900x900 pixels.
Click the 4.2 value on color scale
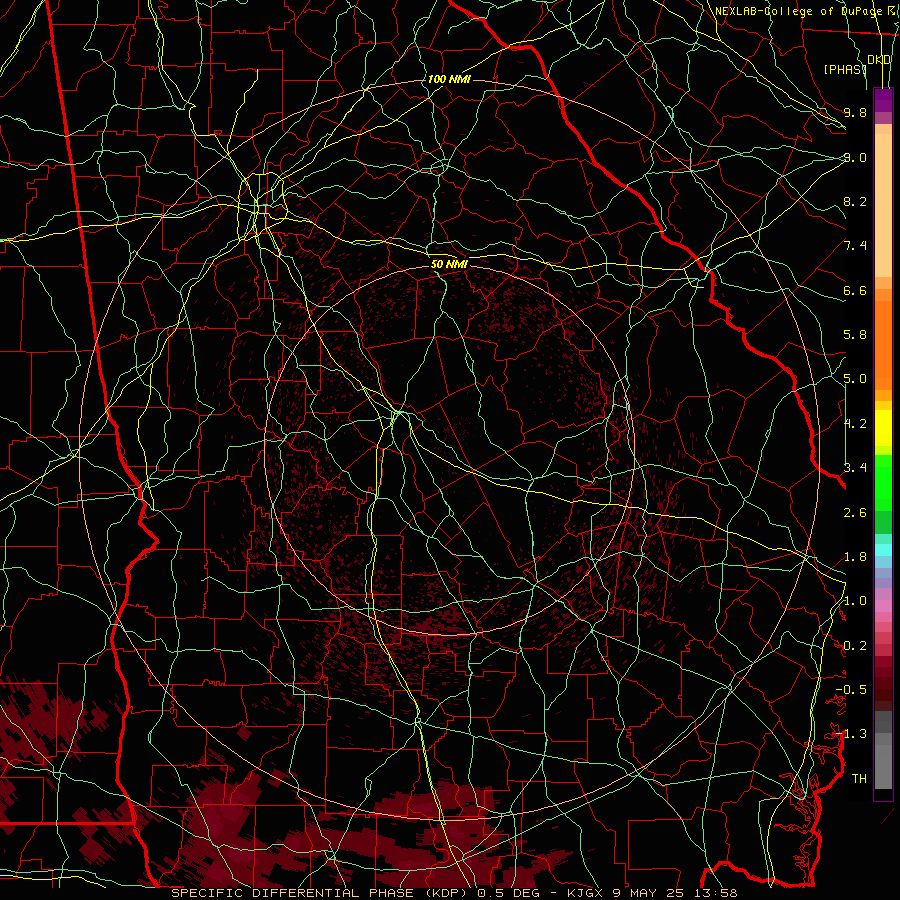pos(855,424)
